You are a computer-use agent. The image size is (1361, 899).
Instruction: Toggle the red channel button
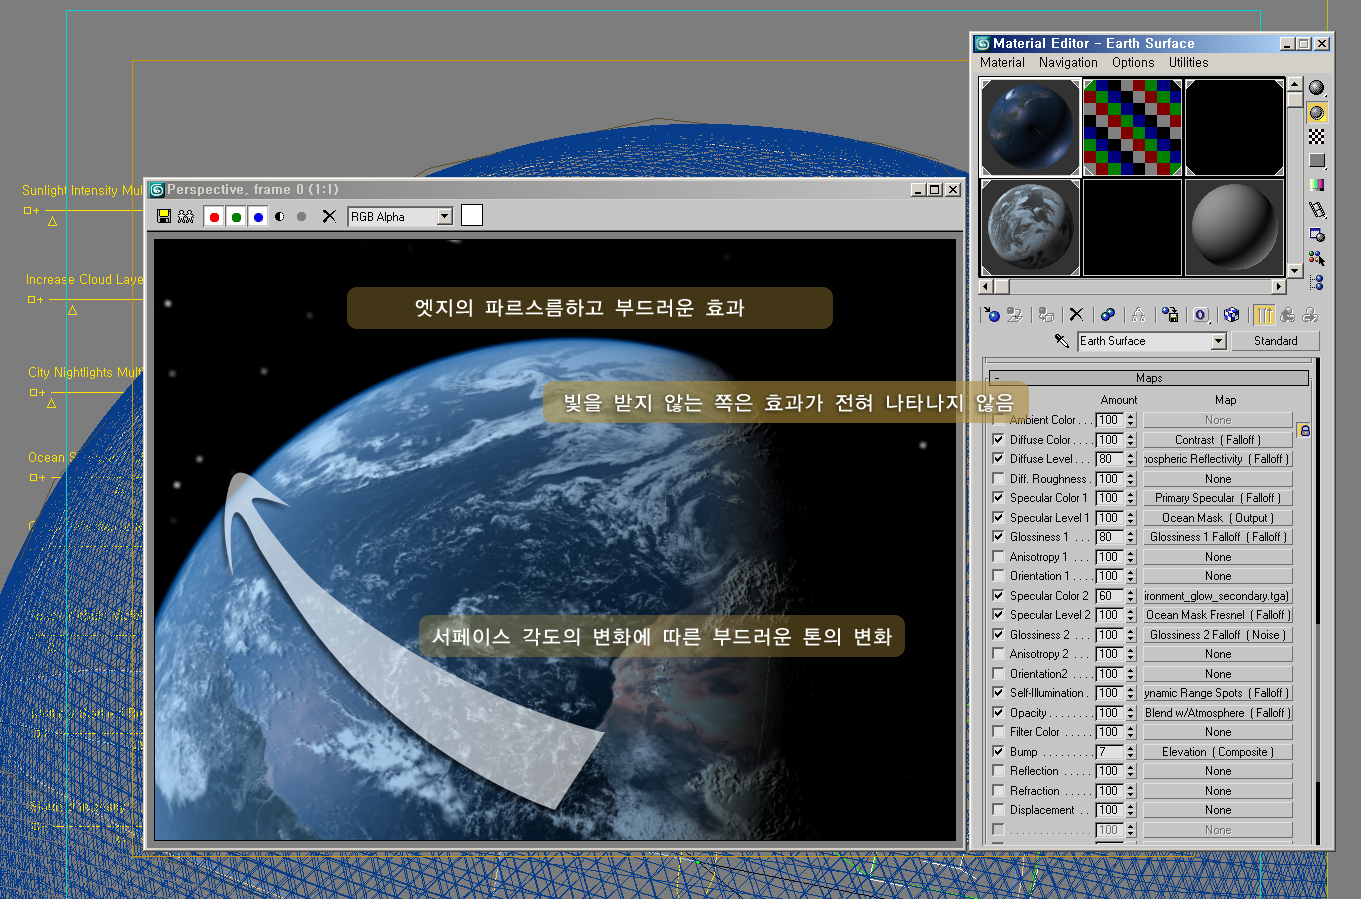(214, 216)
